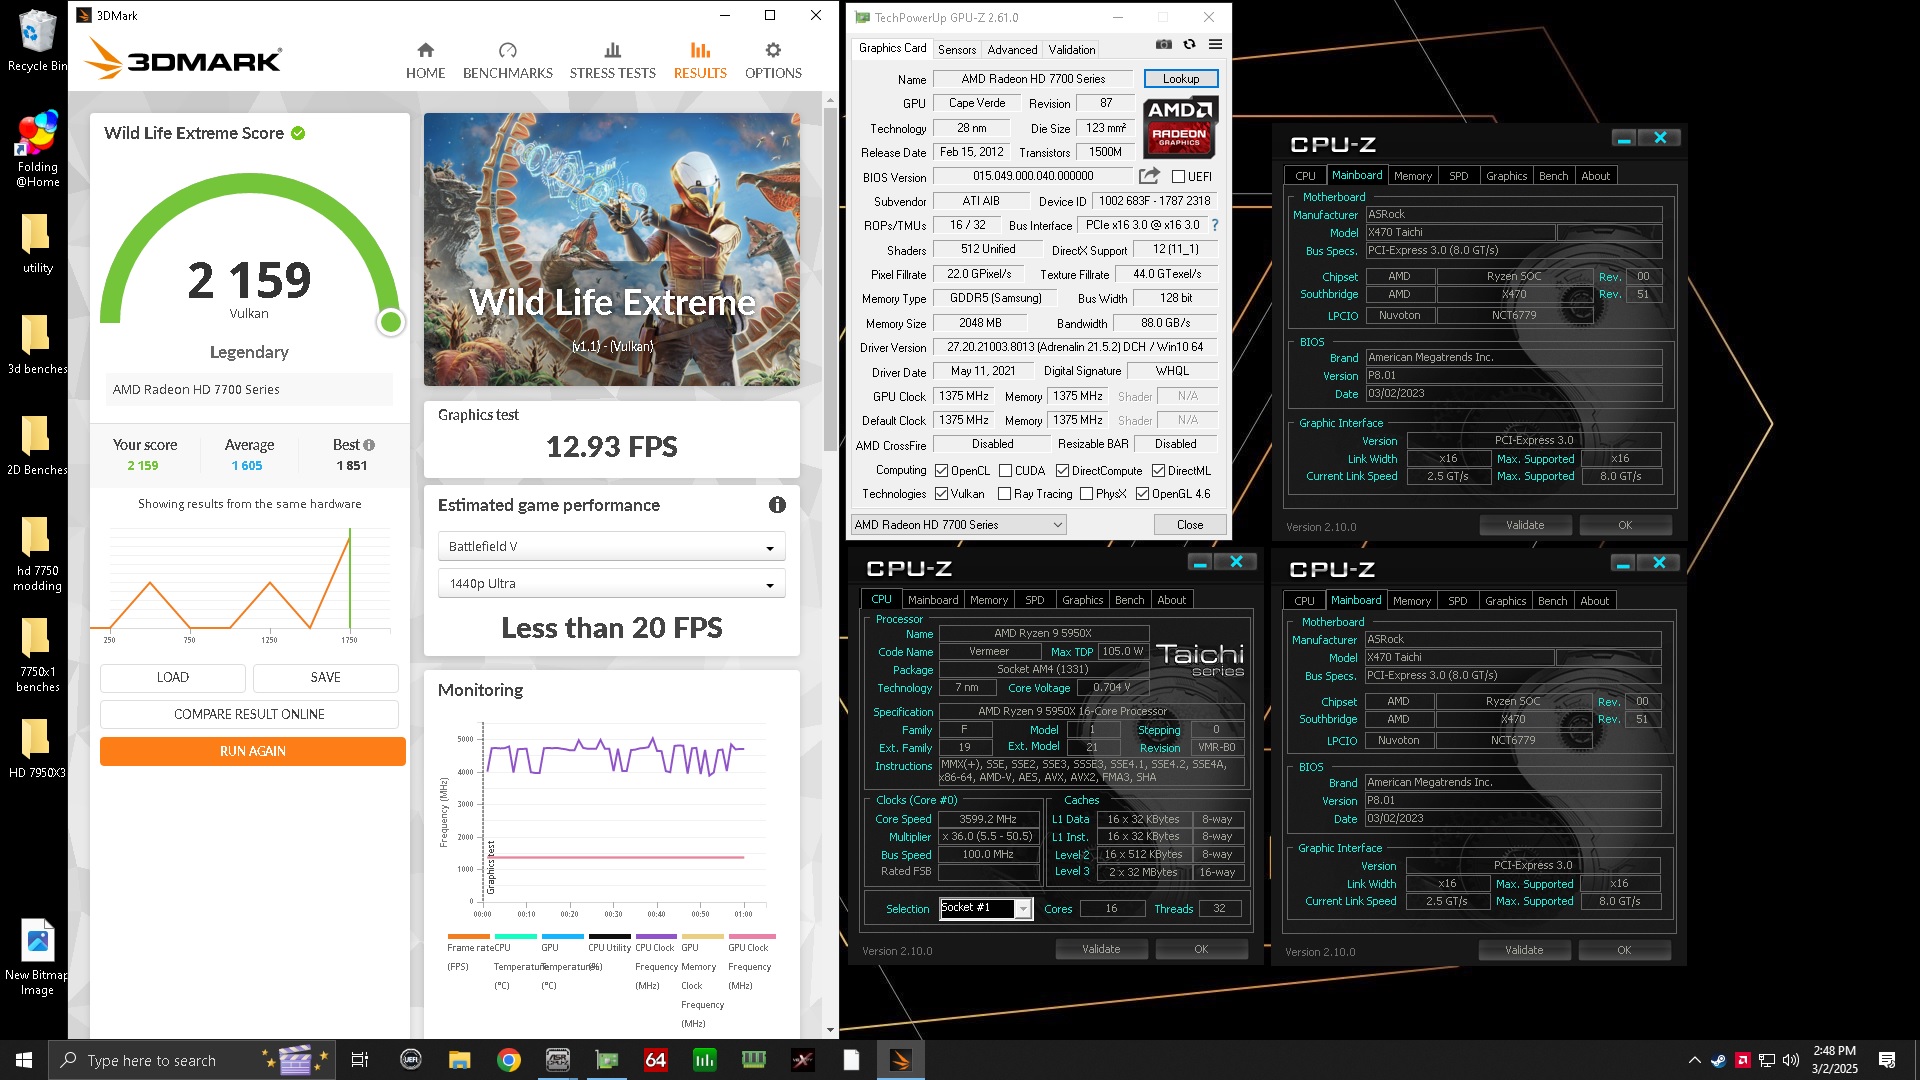The width and height of the screenshot is (1920, 1080).
Task: Open AMD Radeon Software tray icon
Action: coord(1742,1060)
